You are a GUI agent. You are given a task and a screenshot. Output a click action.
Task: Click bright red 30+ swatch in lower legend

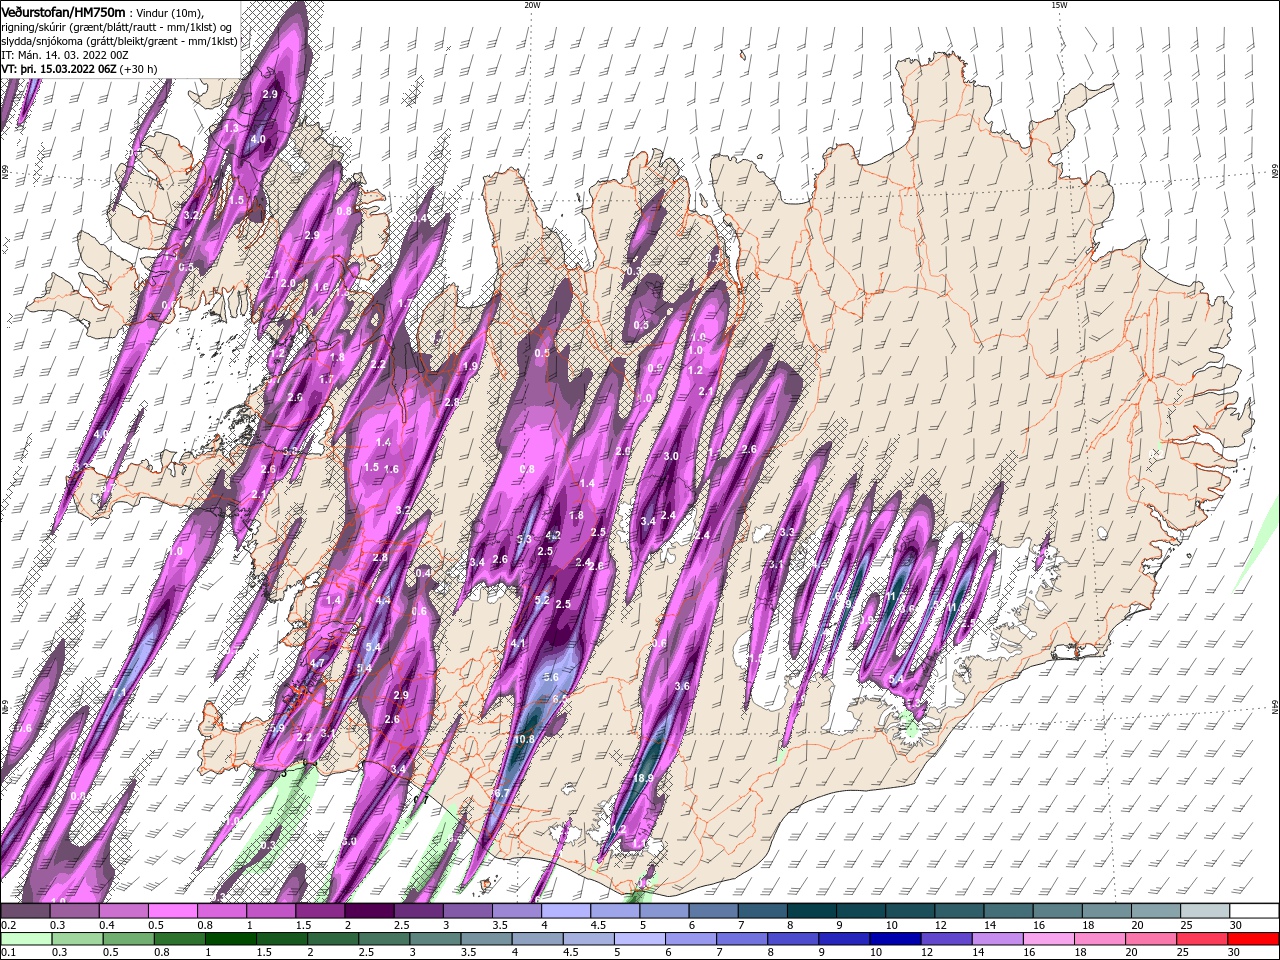coord(1254,939)
